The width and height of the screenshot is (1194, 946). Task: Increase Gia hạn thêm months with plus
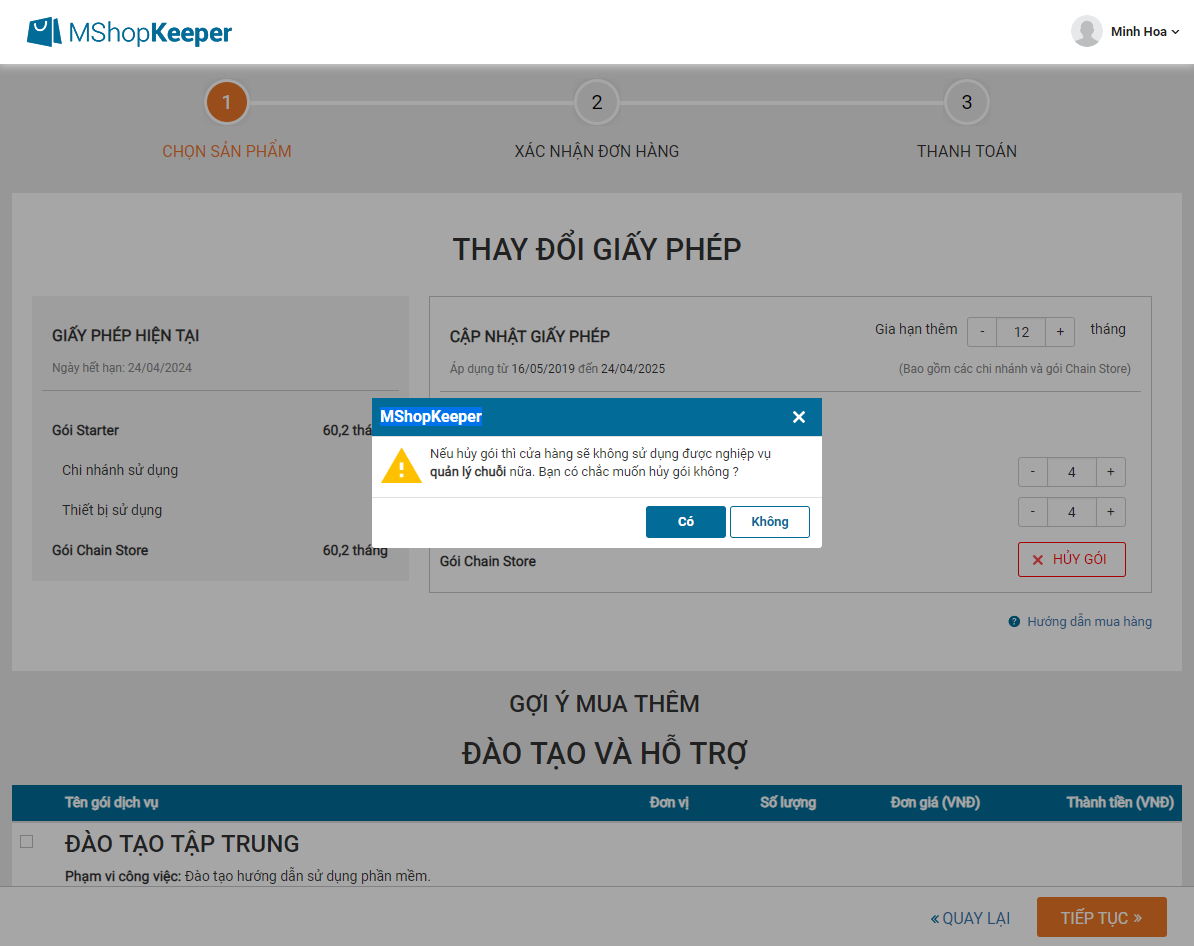coord(1060,332)
